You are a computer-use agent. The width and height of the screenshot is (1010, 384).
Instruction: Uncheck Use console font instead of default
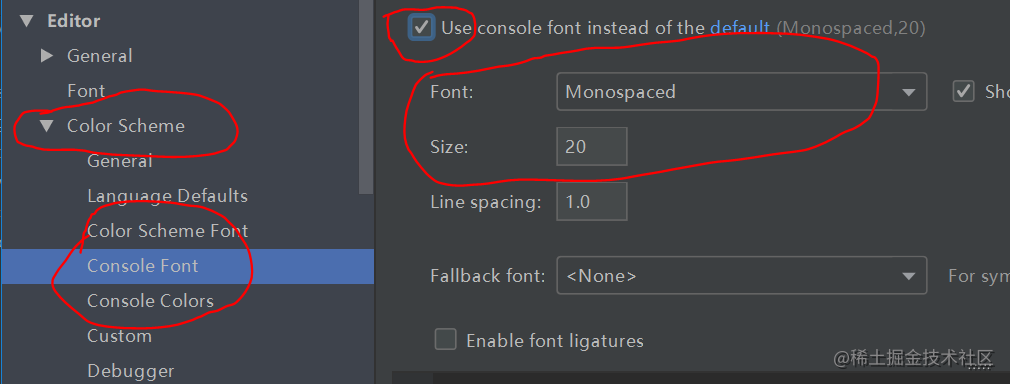coord(421,28)
